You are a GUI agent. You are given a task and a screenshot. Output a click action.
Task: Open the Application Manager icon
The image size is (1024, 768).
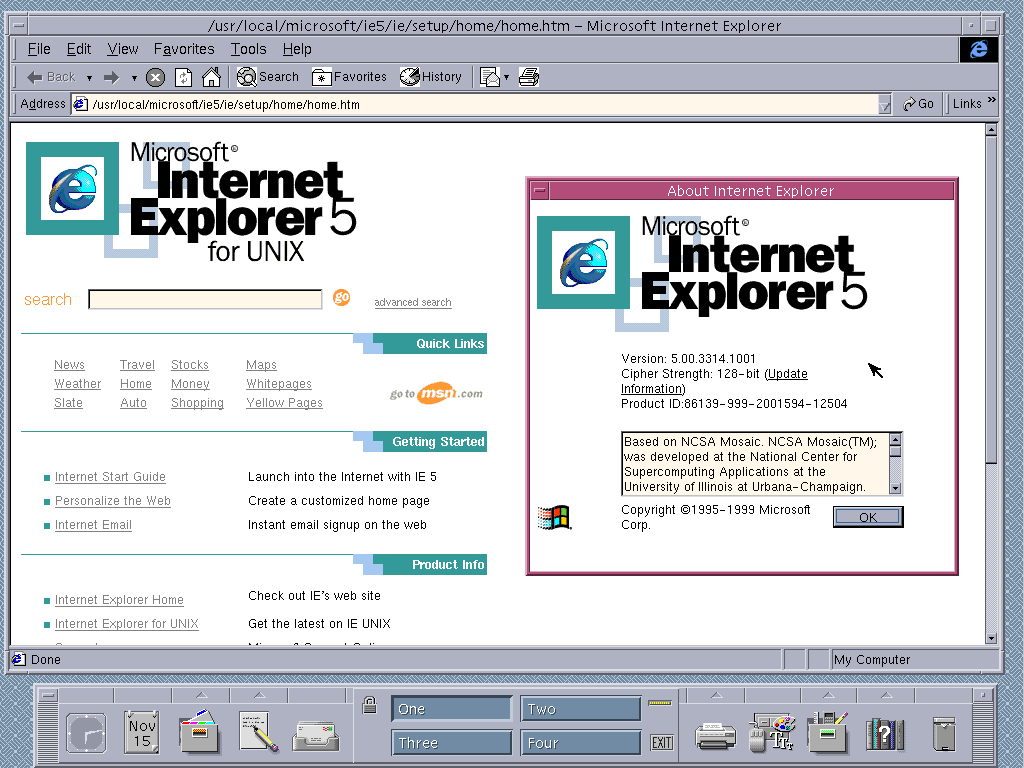tap(827, 732)
